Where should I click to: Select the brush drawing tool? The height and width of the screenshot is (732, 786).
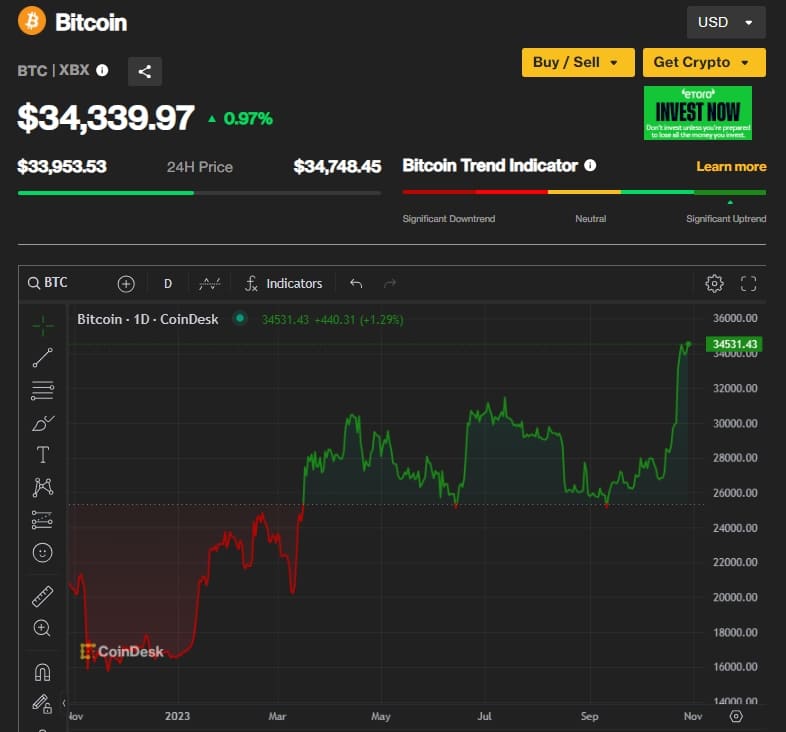click(x=43, y=423)
